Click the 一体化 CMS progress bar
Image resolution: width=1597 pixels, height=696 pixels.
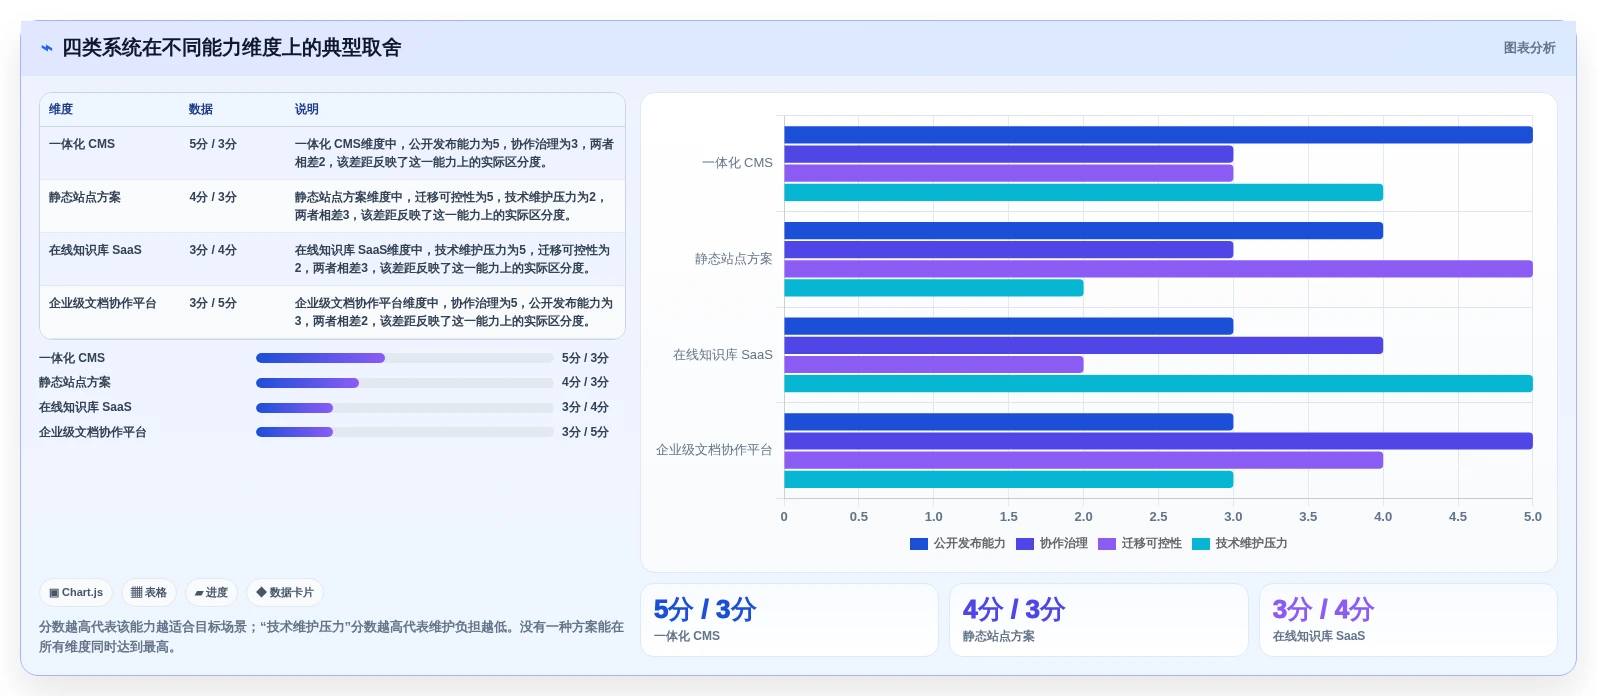point(404,358)
